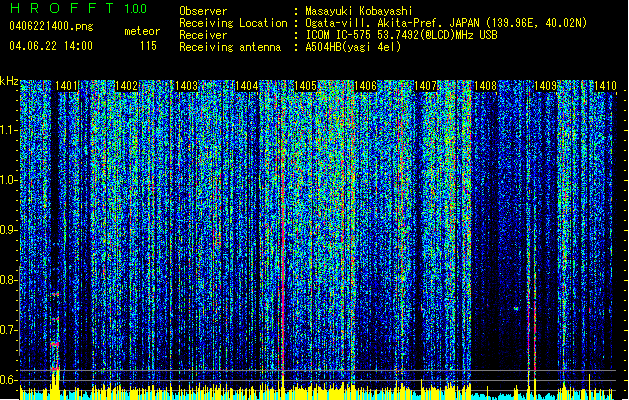629x400 pixels.
Task: Click the 1.1 kHz frequency axis label
Action: pos(8,130)
